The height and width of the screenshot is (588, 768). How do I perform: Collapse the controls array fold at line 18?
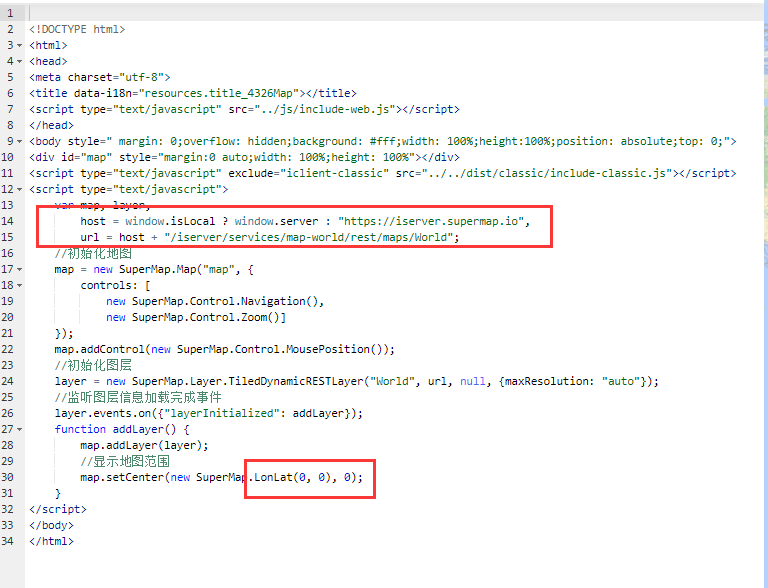pos(20,286)
